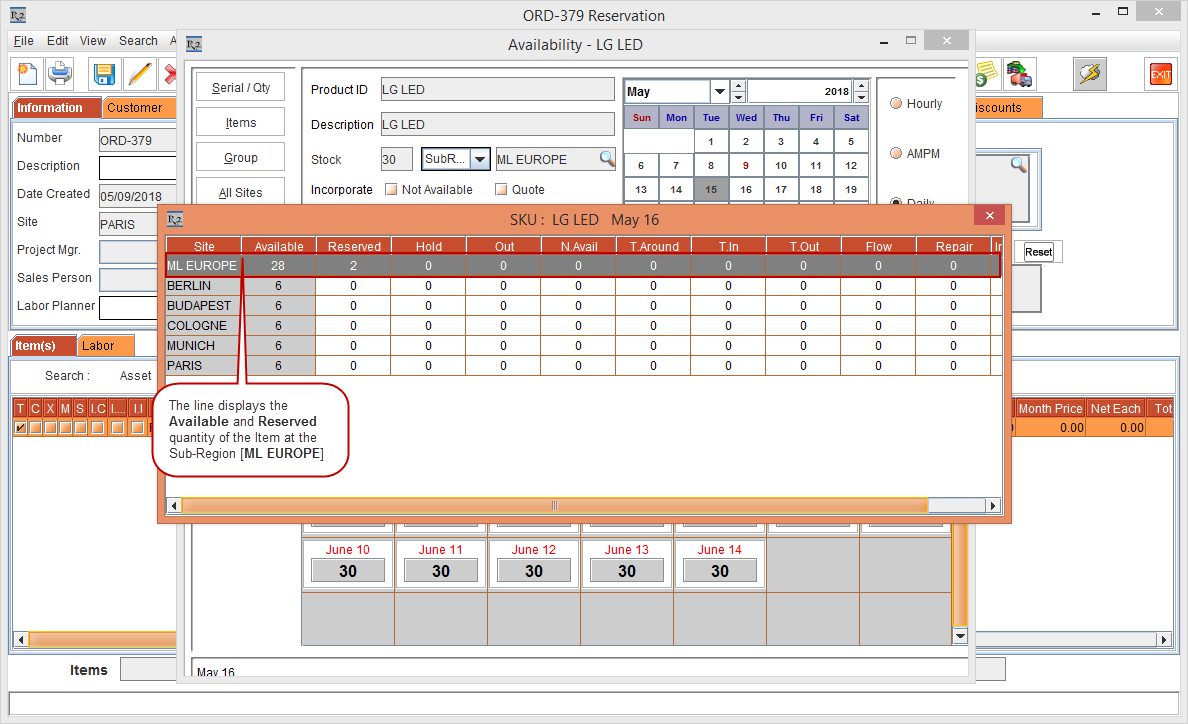Open the SubR... stock dropdown
The height and width of the screenshot is (724, 1188).
(x=481, y=159)
